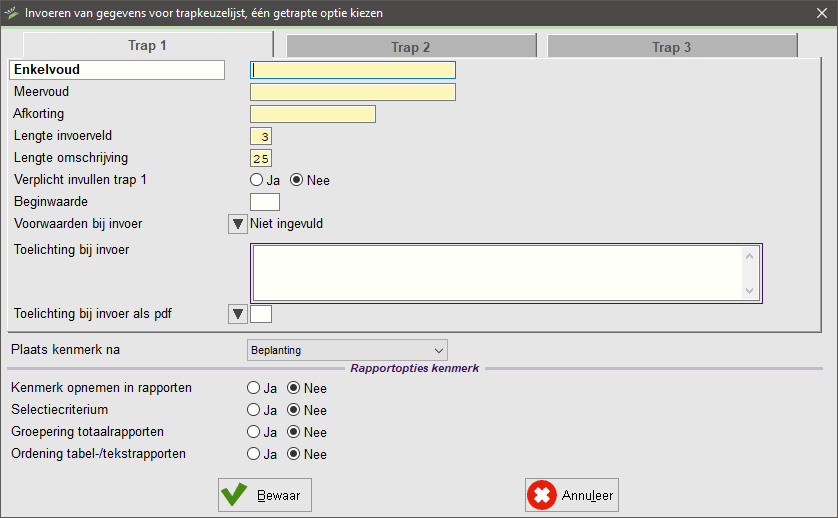Focus the Meervoud text field
This screenshot has height=518, width=838.
pos(353,92)
